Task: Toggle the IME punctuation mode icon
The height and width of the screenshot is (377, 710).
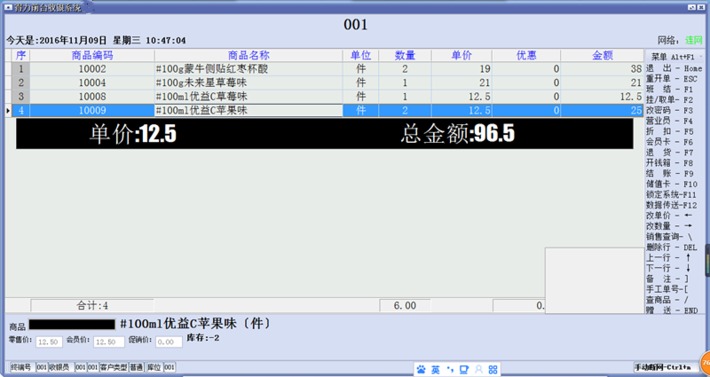Action: pyautogui.click(x=450, y=369)
